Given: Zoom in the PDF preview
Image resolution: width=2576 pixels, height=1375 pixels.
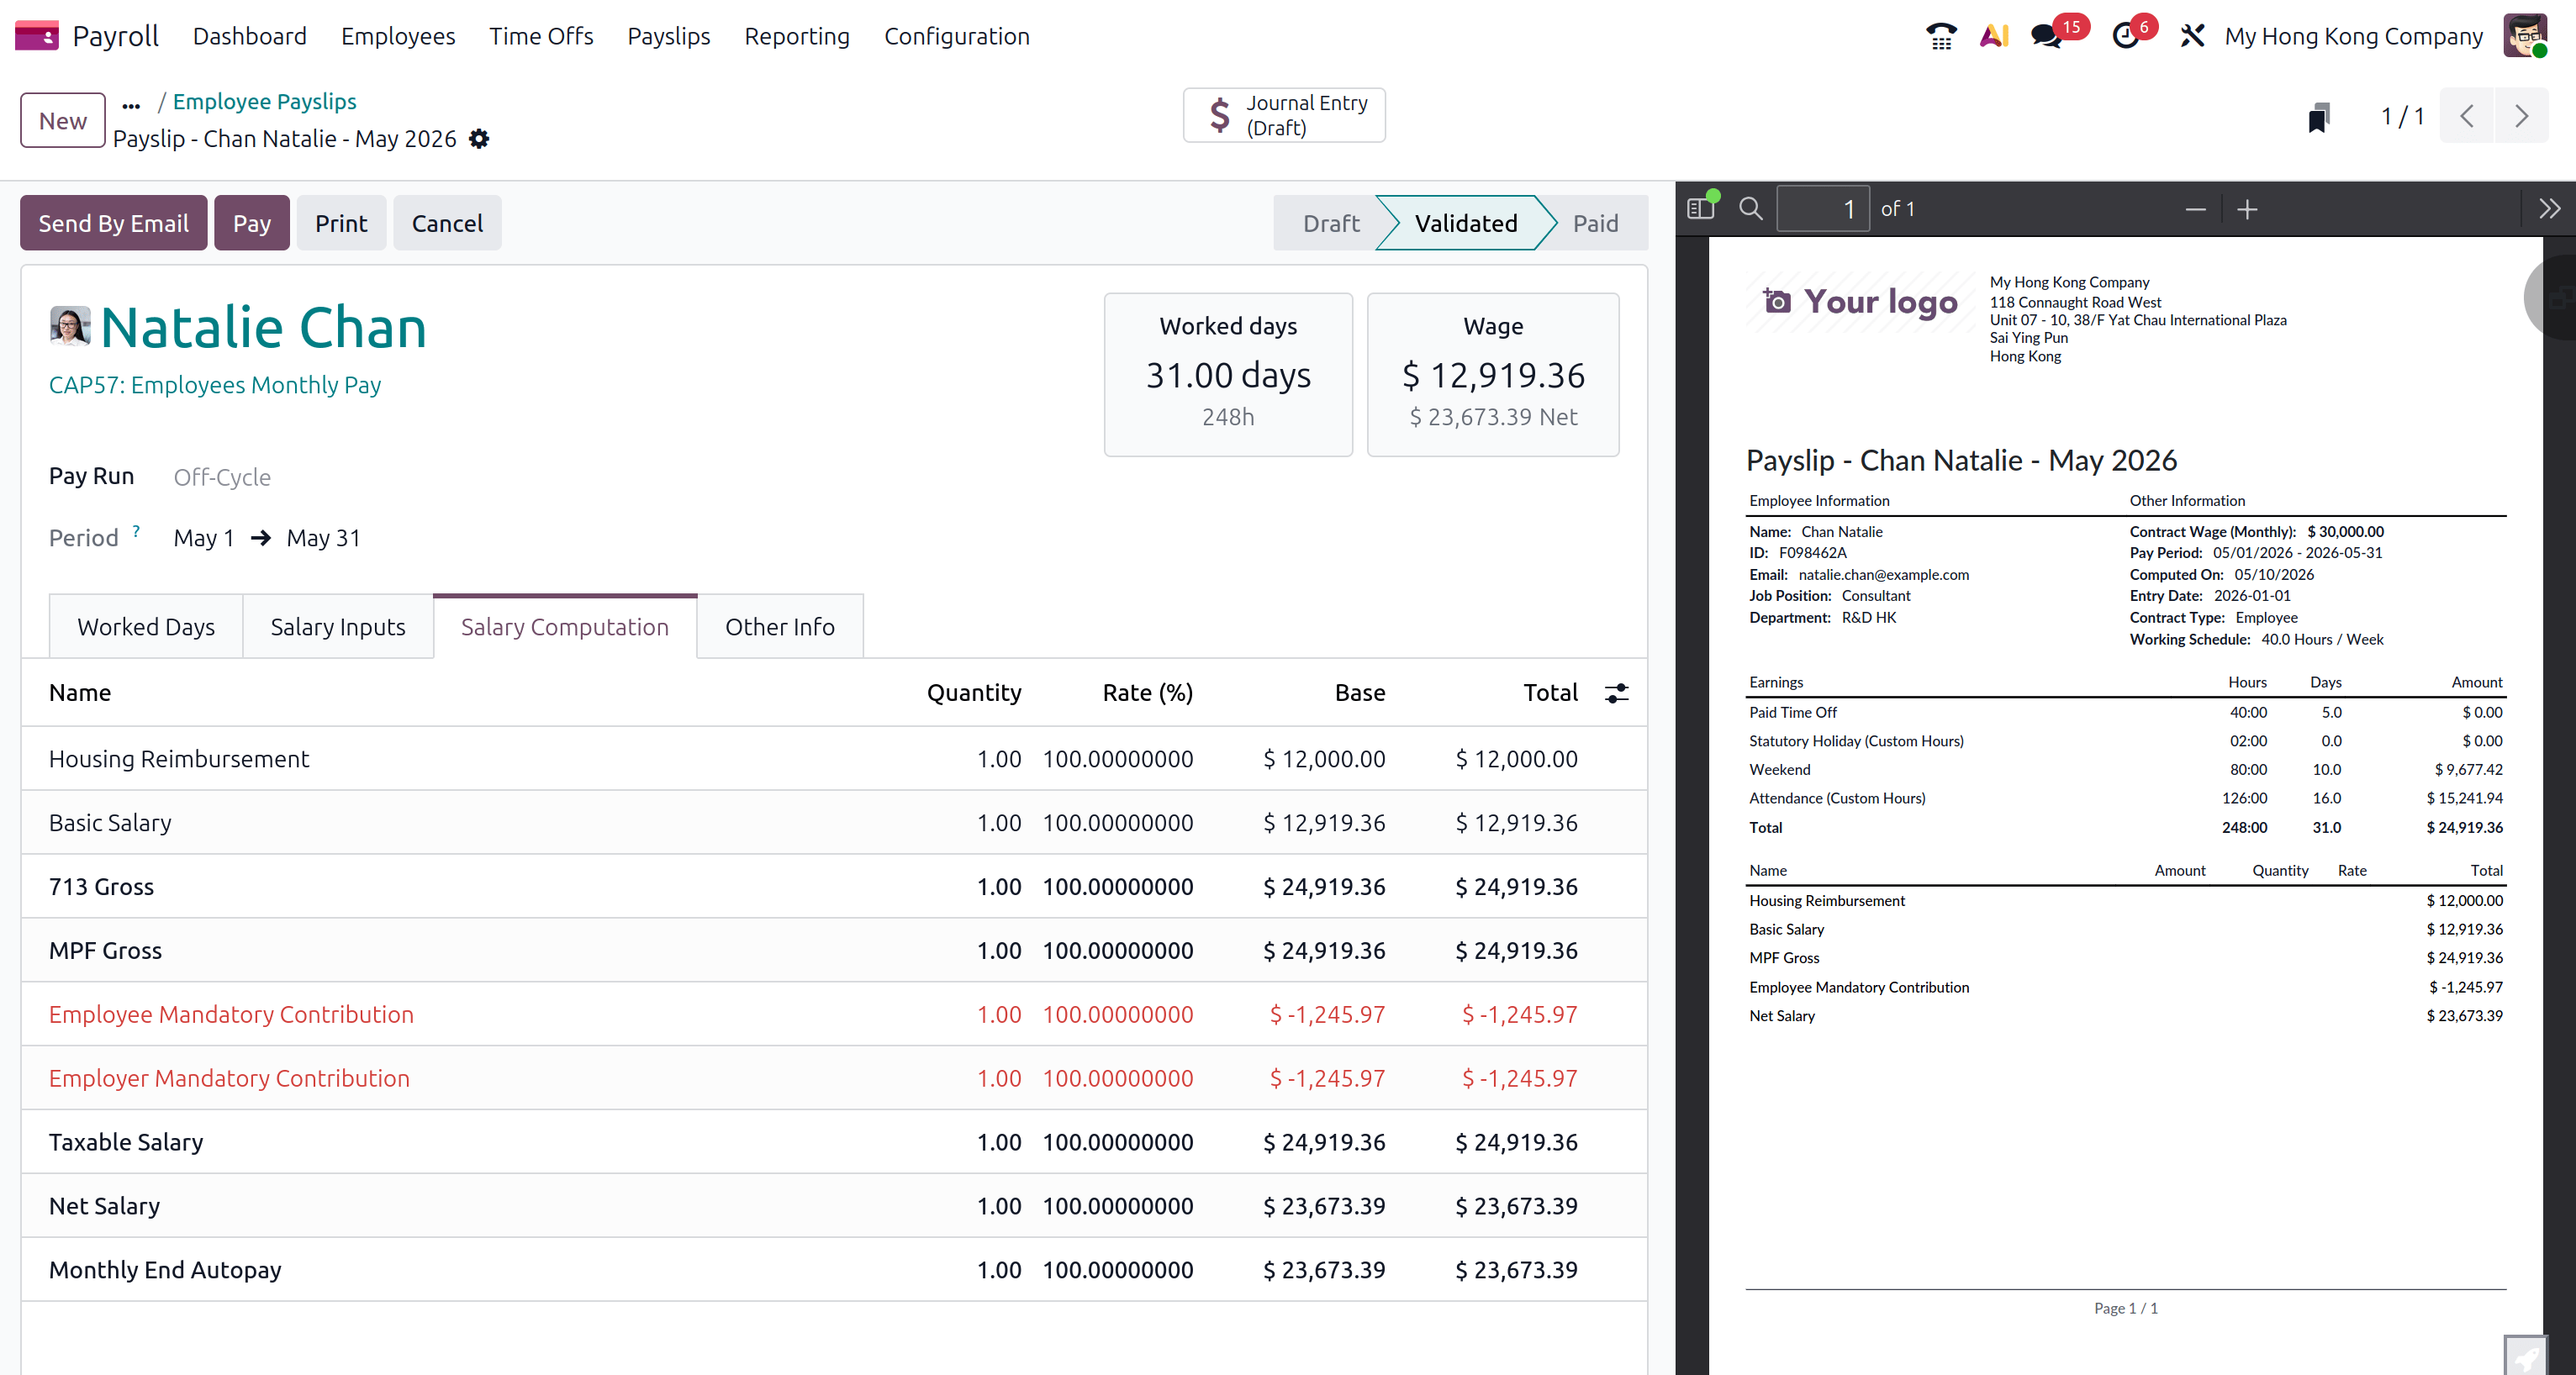Looking at the screenshot, I should (2247, 209).
